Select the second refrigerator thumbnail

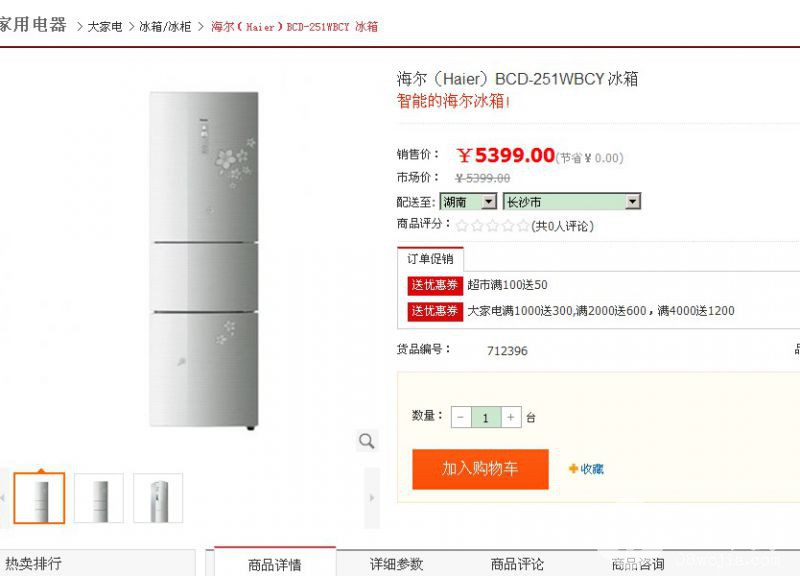99,498
